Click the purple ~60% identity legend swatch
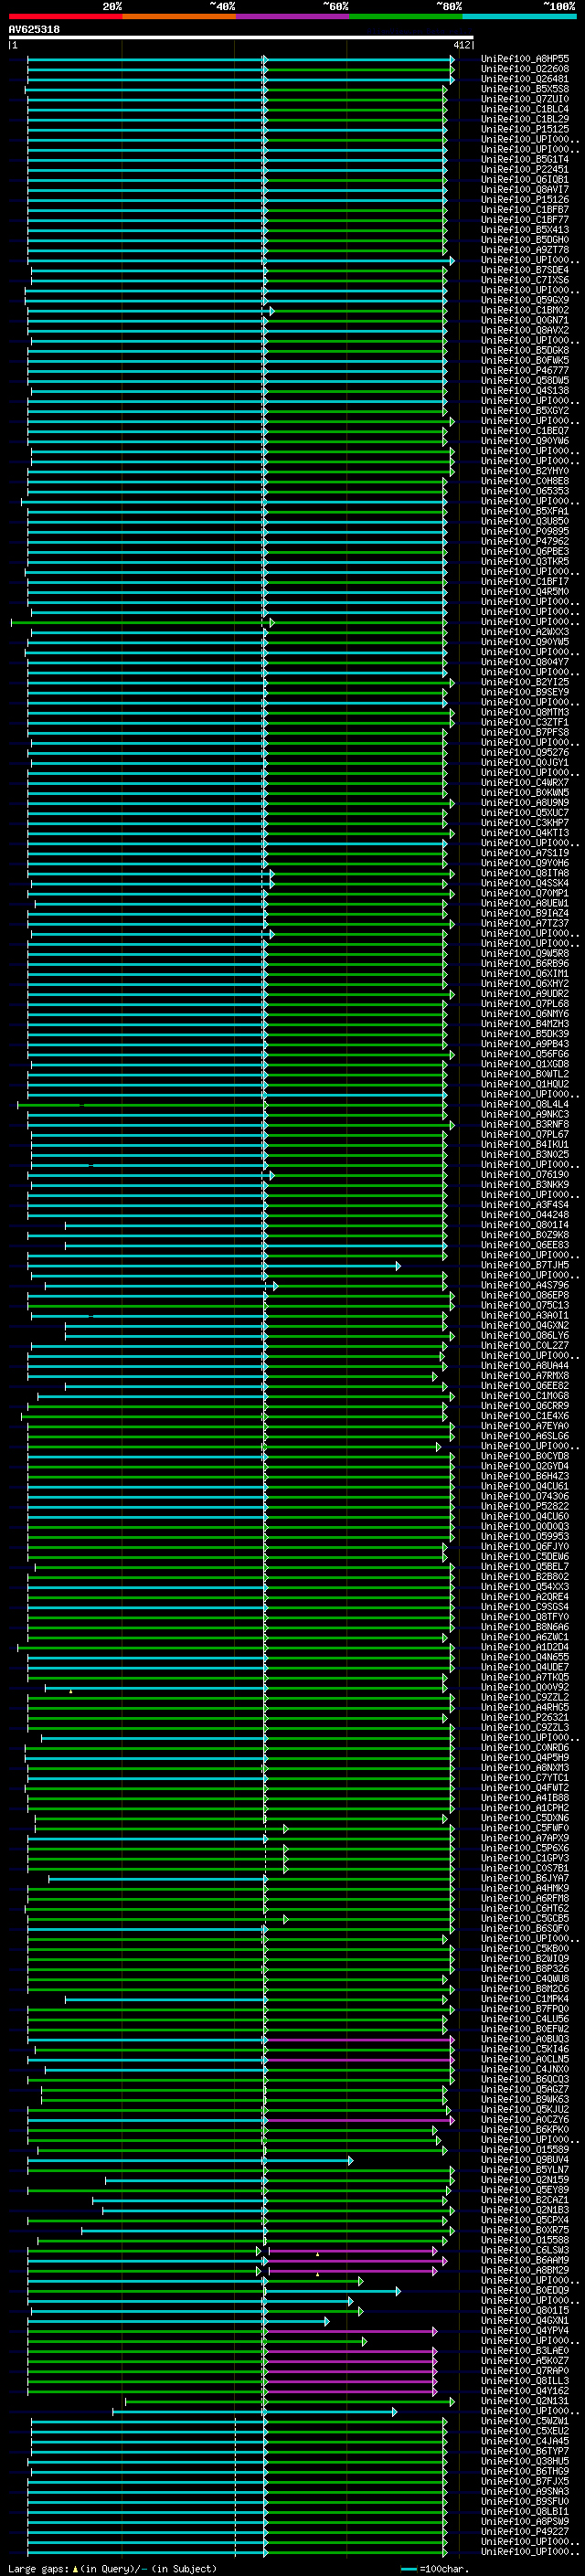 click(292, 17)
